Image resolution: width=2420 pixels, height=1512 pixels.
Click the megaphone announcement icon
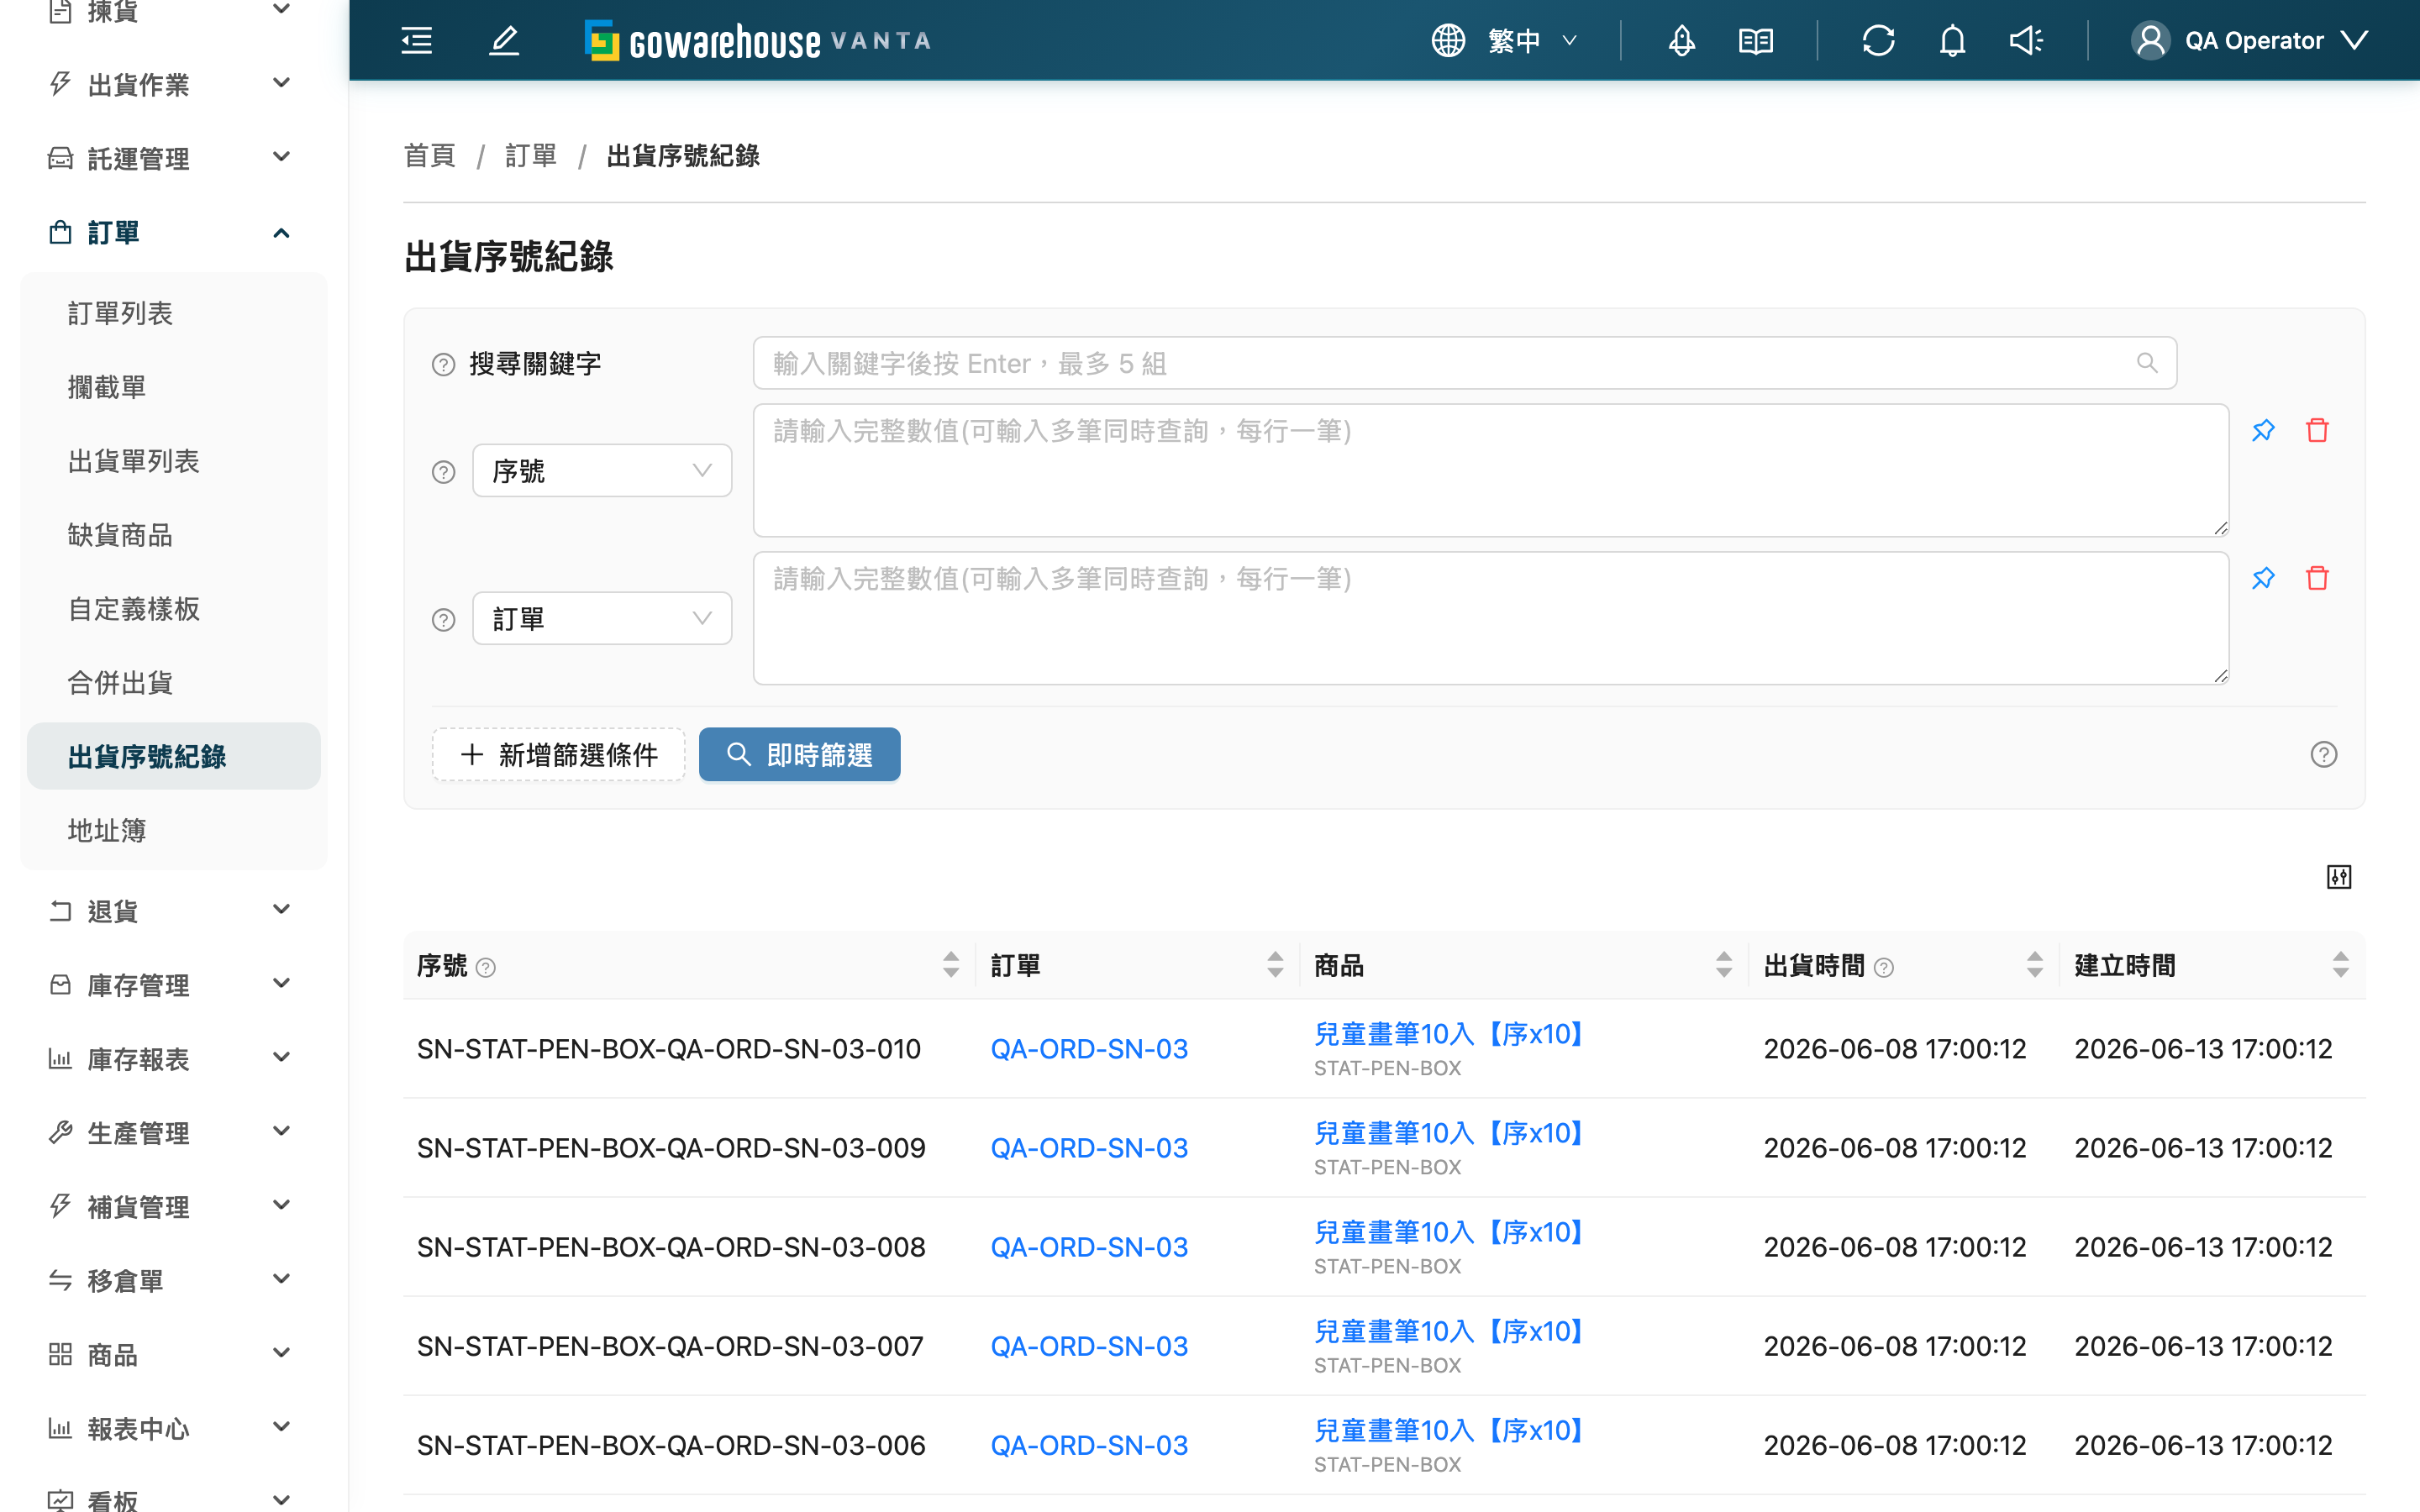click(2026, 41)
